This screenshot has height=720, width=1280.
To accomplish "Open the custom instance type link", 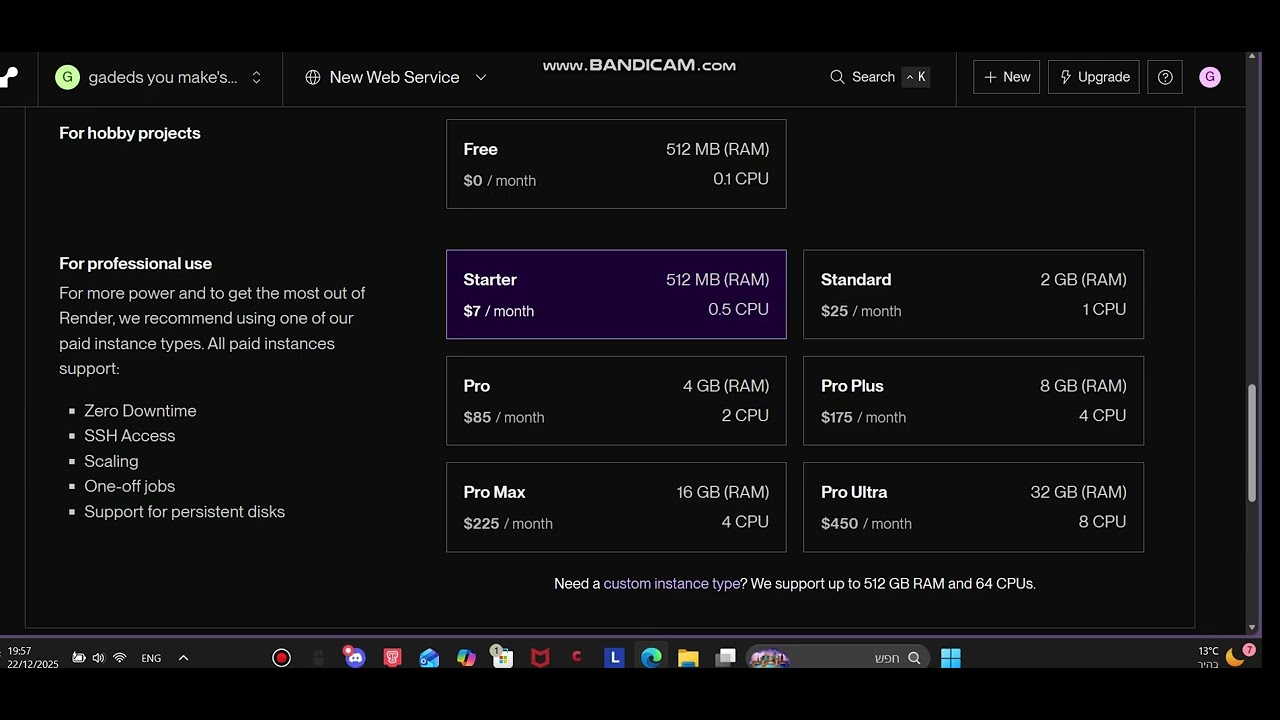I will tap(671, 583).
